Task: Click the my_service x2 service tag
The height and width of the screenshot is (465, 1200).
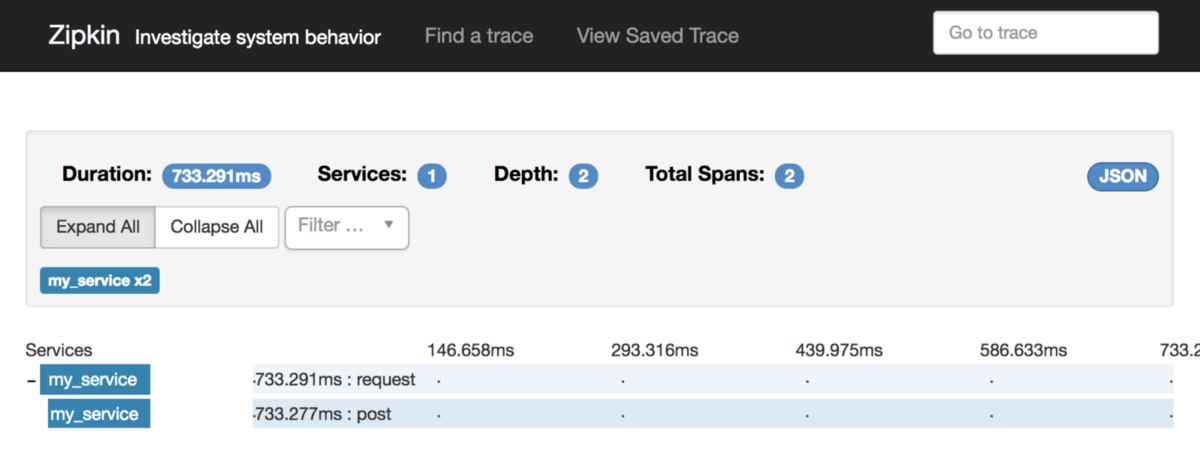Action: click(100, 281)
